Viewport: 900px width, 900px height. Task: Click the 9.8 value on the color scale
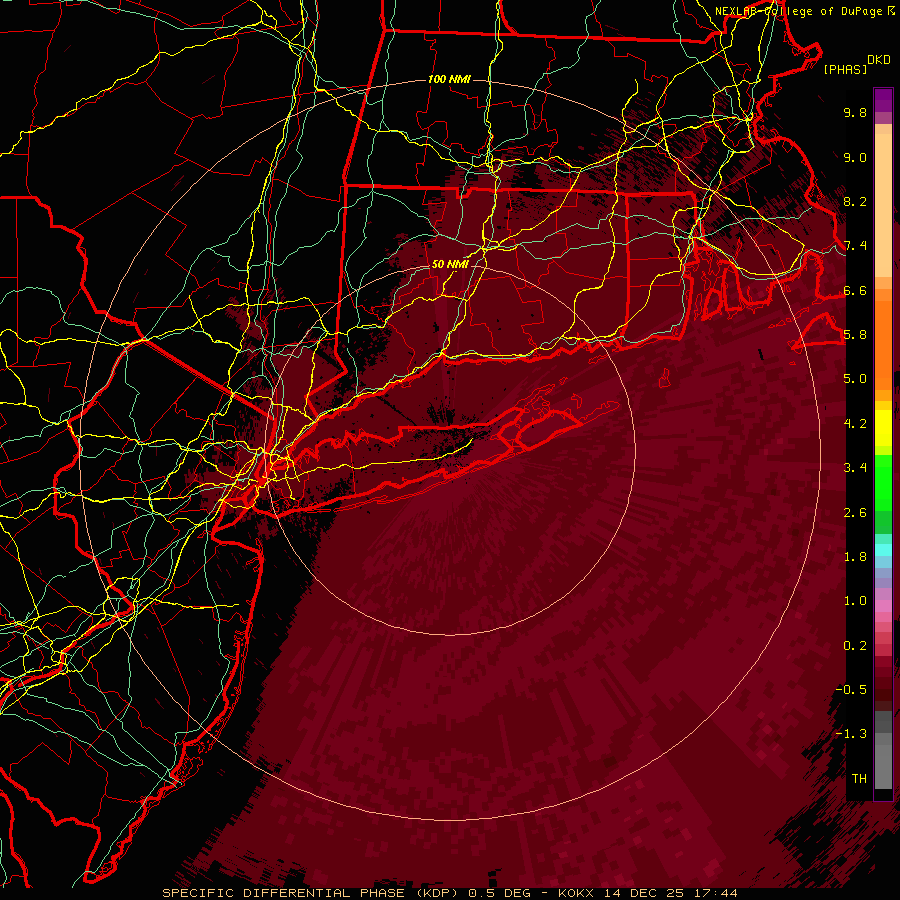[855, 112]
